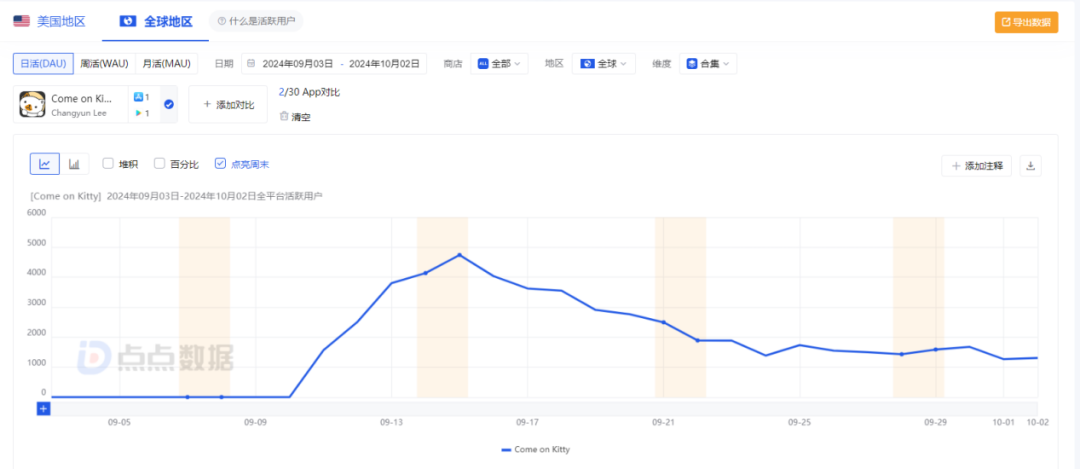Open the 维度 dimension dropdown

[x=708, y=63]
